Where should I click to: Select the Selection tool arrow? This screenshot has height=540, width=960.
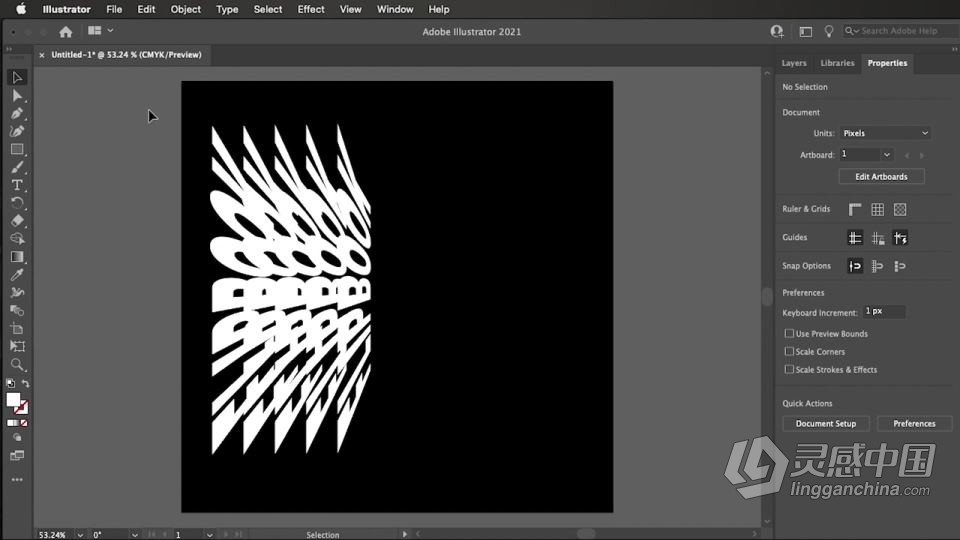(x=17, y=78)
